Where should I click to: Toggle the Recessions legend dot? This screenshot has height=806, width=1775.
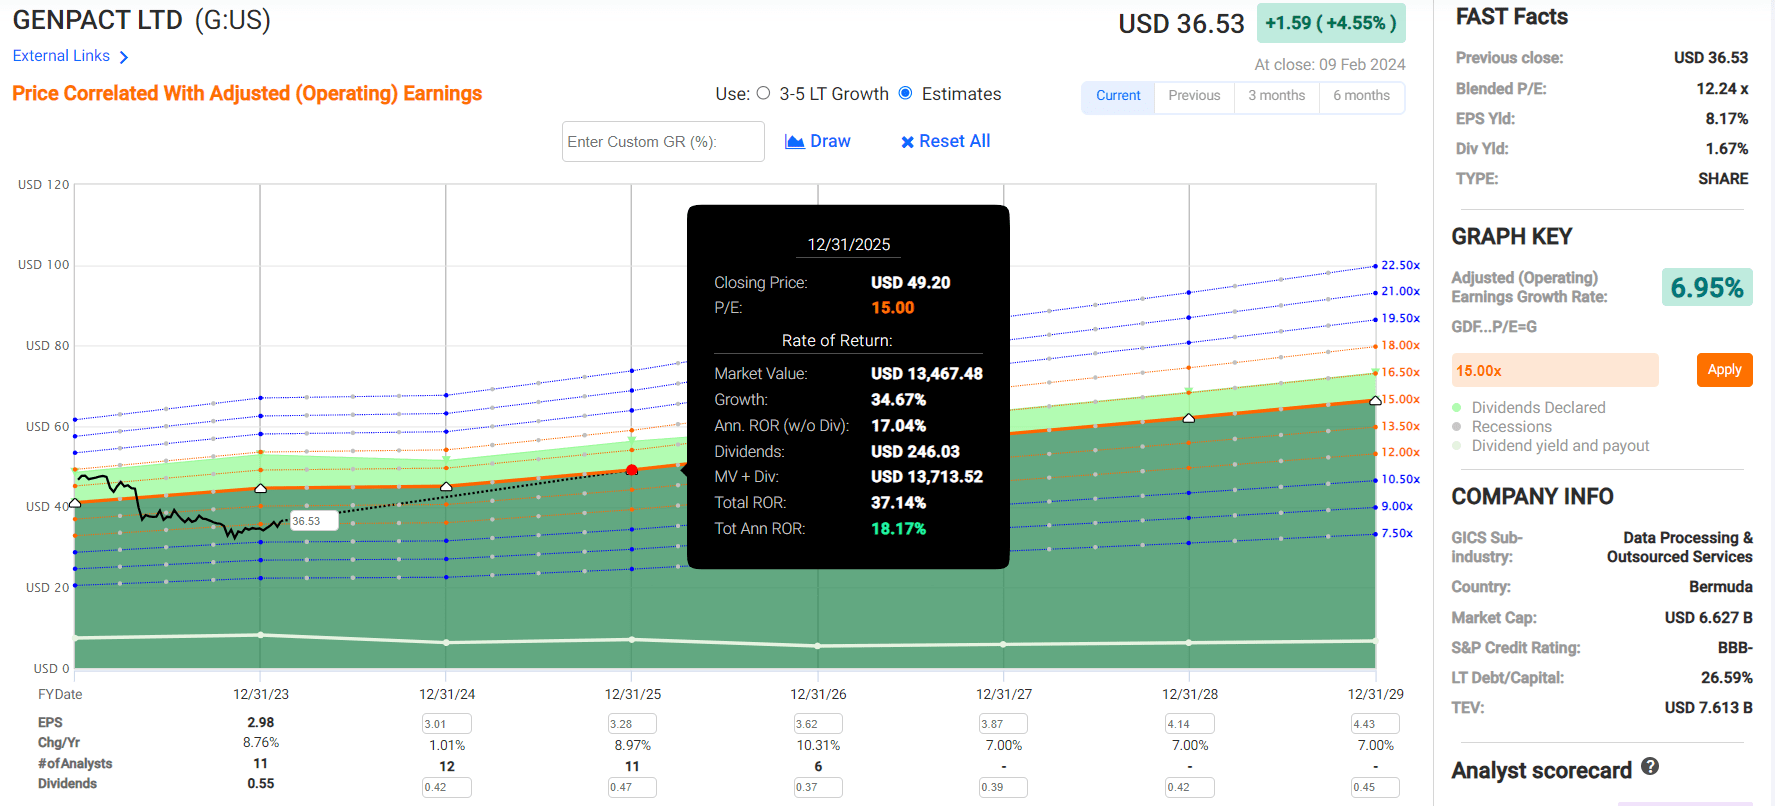(1457, 426)
